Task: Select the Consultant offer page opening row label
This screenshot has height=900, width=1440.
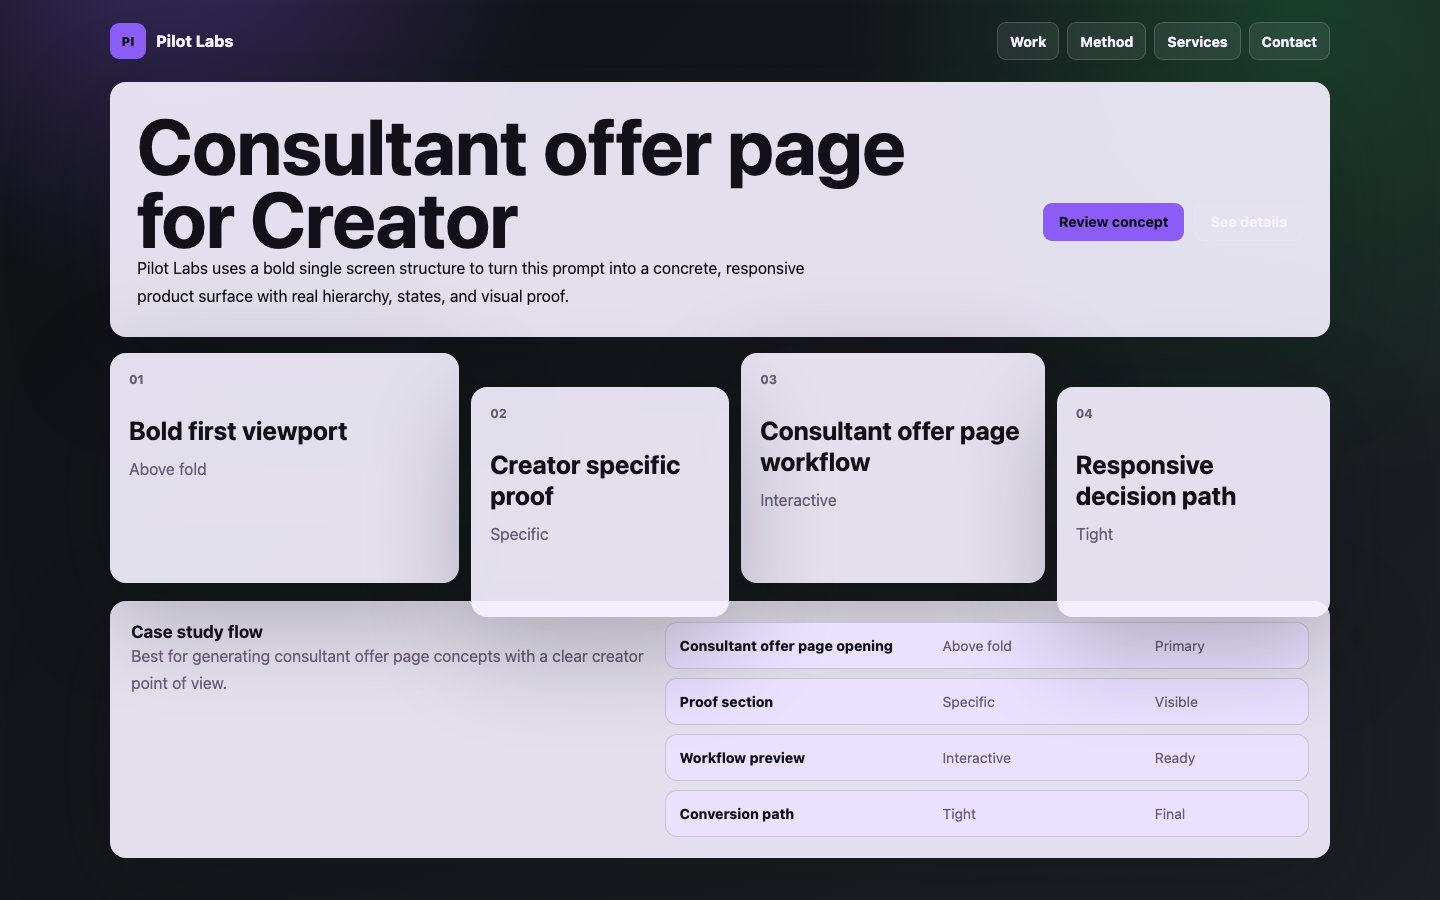Action: tap(786, 646)
